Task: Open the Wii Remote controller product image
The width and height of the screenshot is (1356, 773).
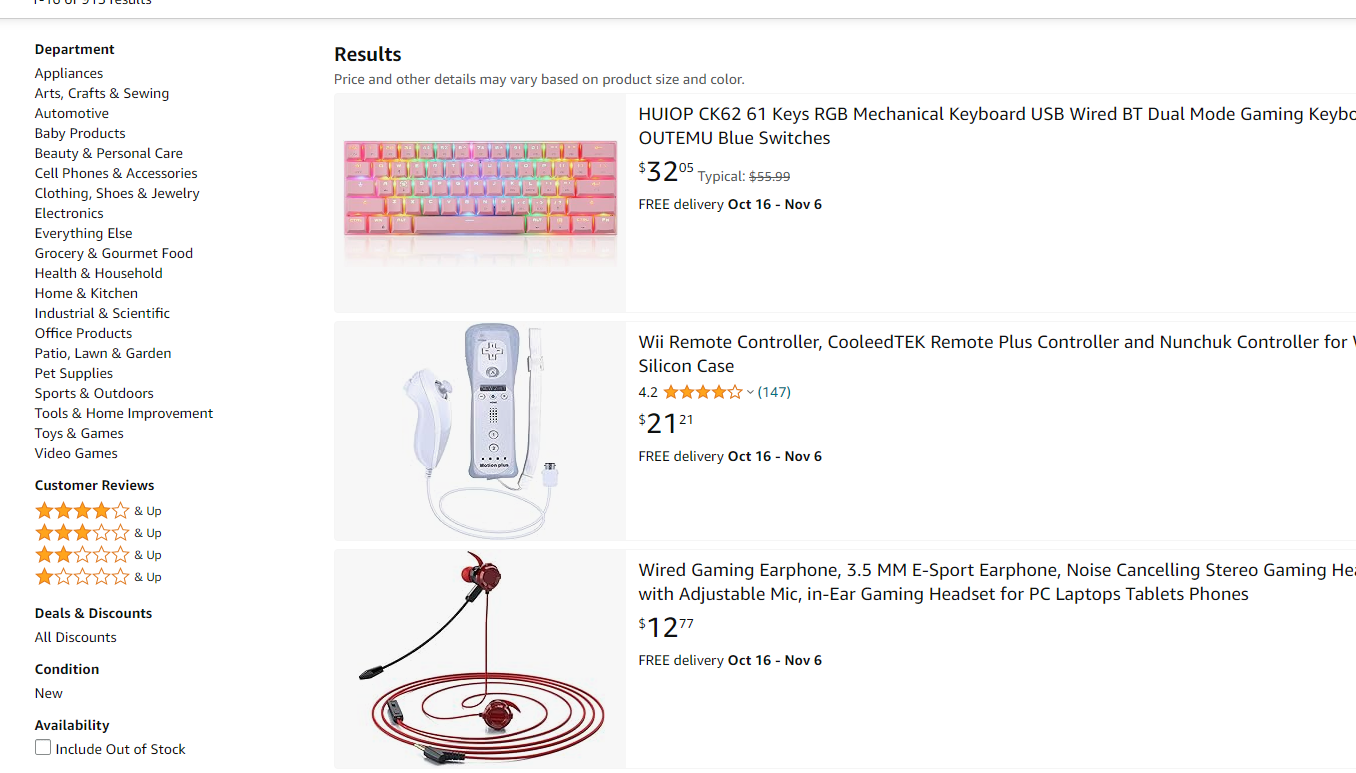Action: point(480,431)
